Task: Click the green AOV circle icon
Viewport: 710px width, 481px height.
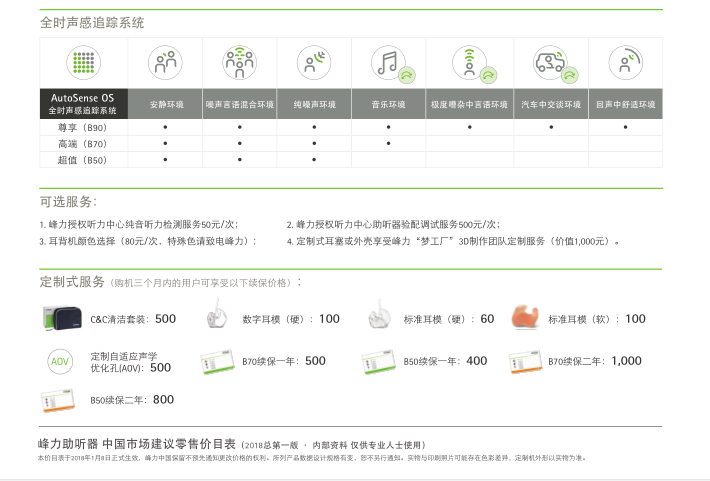Action: (60, 360)
